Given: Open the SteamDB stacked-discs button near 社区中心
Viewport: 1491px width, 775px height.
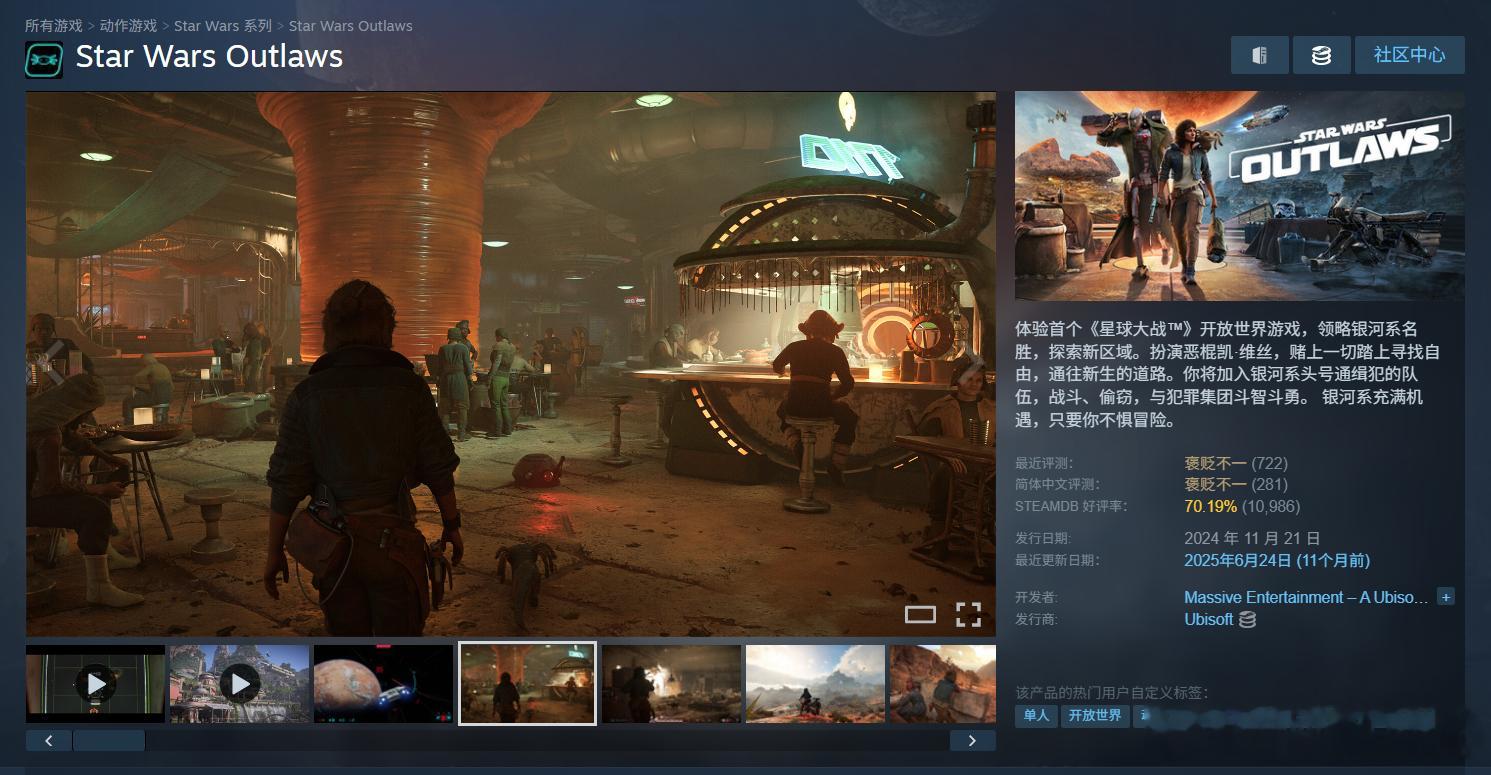Looking at the screenshot, I should pyautogui.click(x=1321, y=55).
